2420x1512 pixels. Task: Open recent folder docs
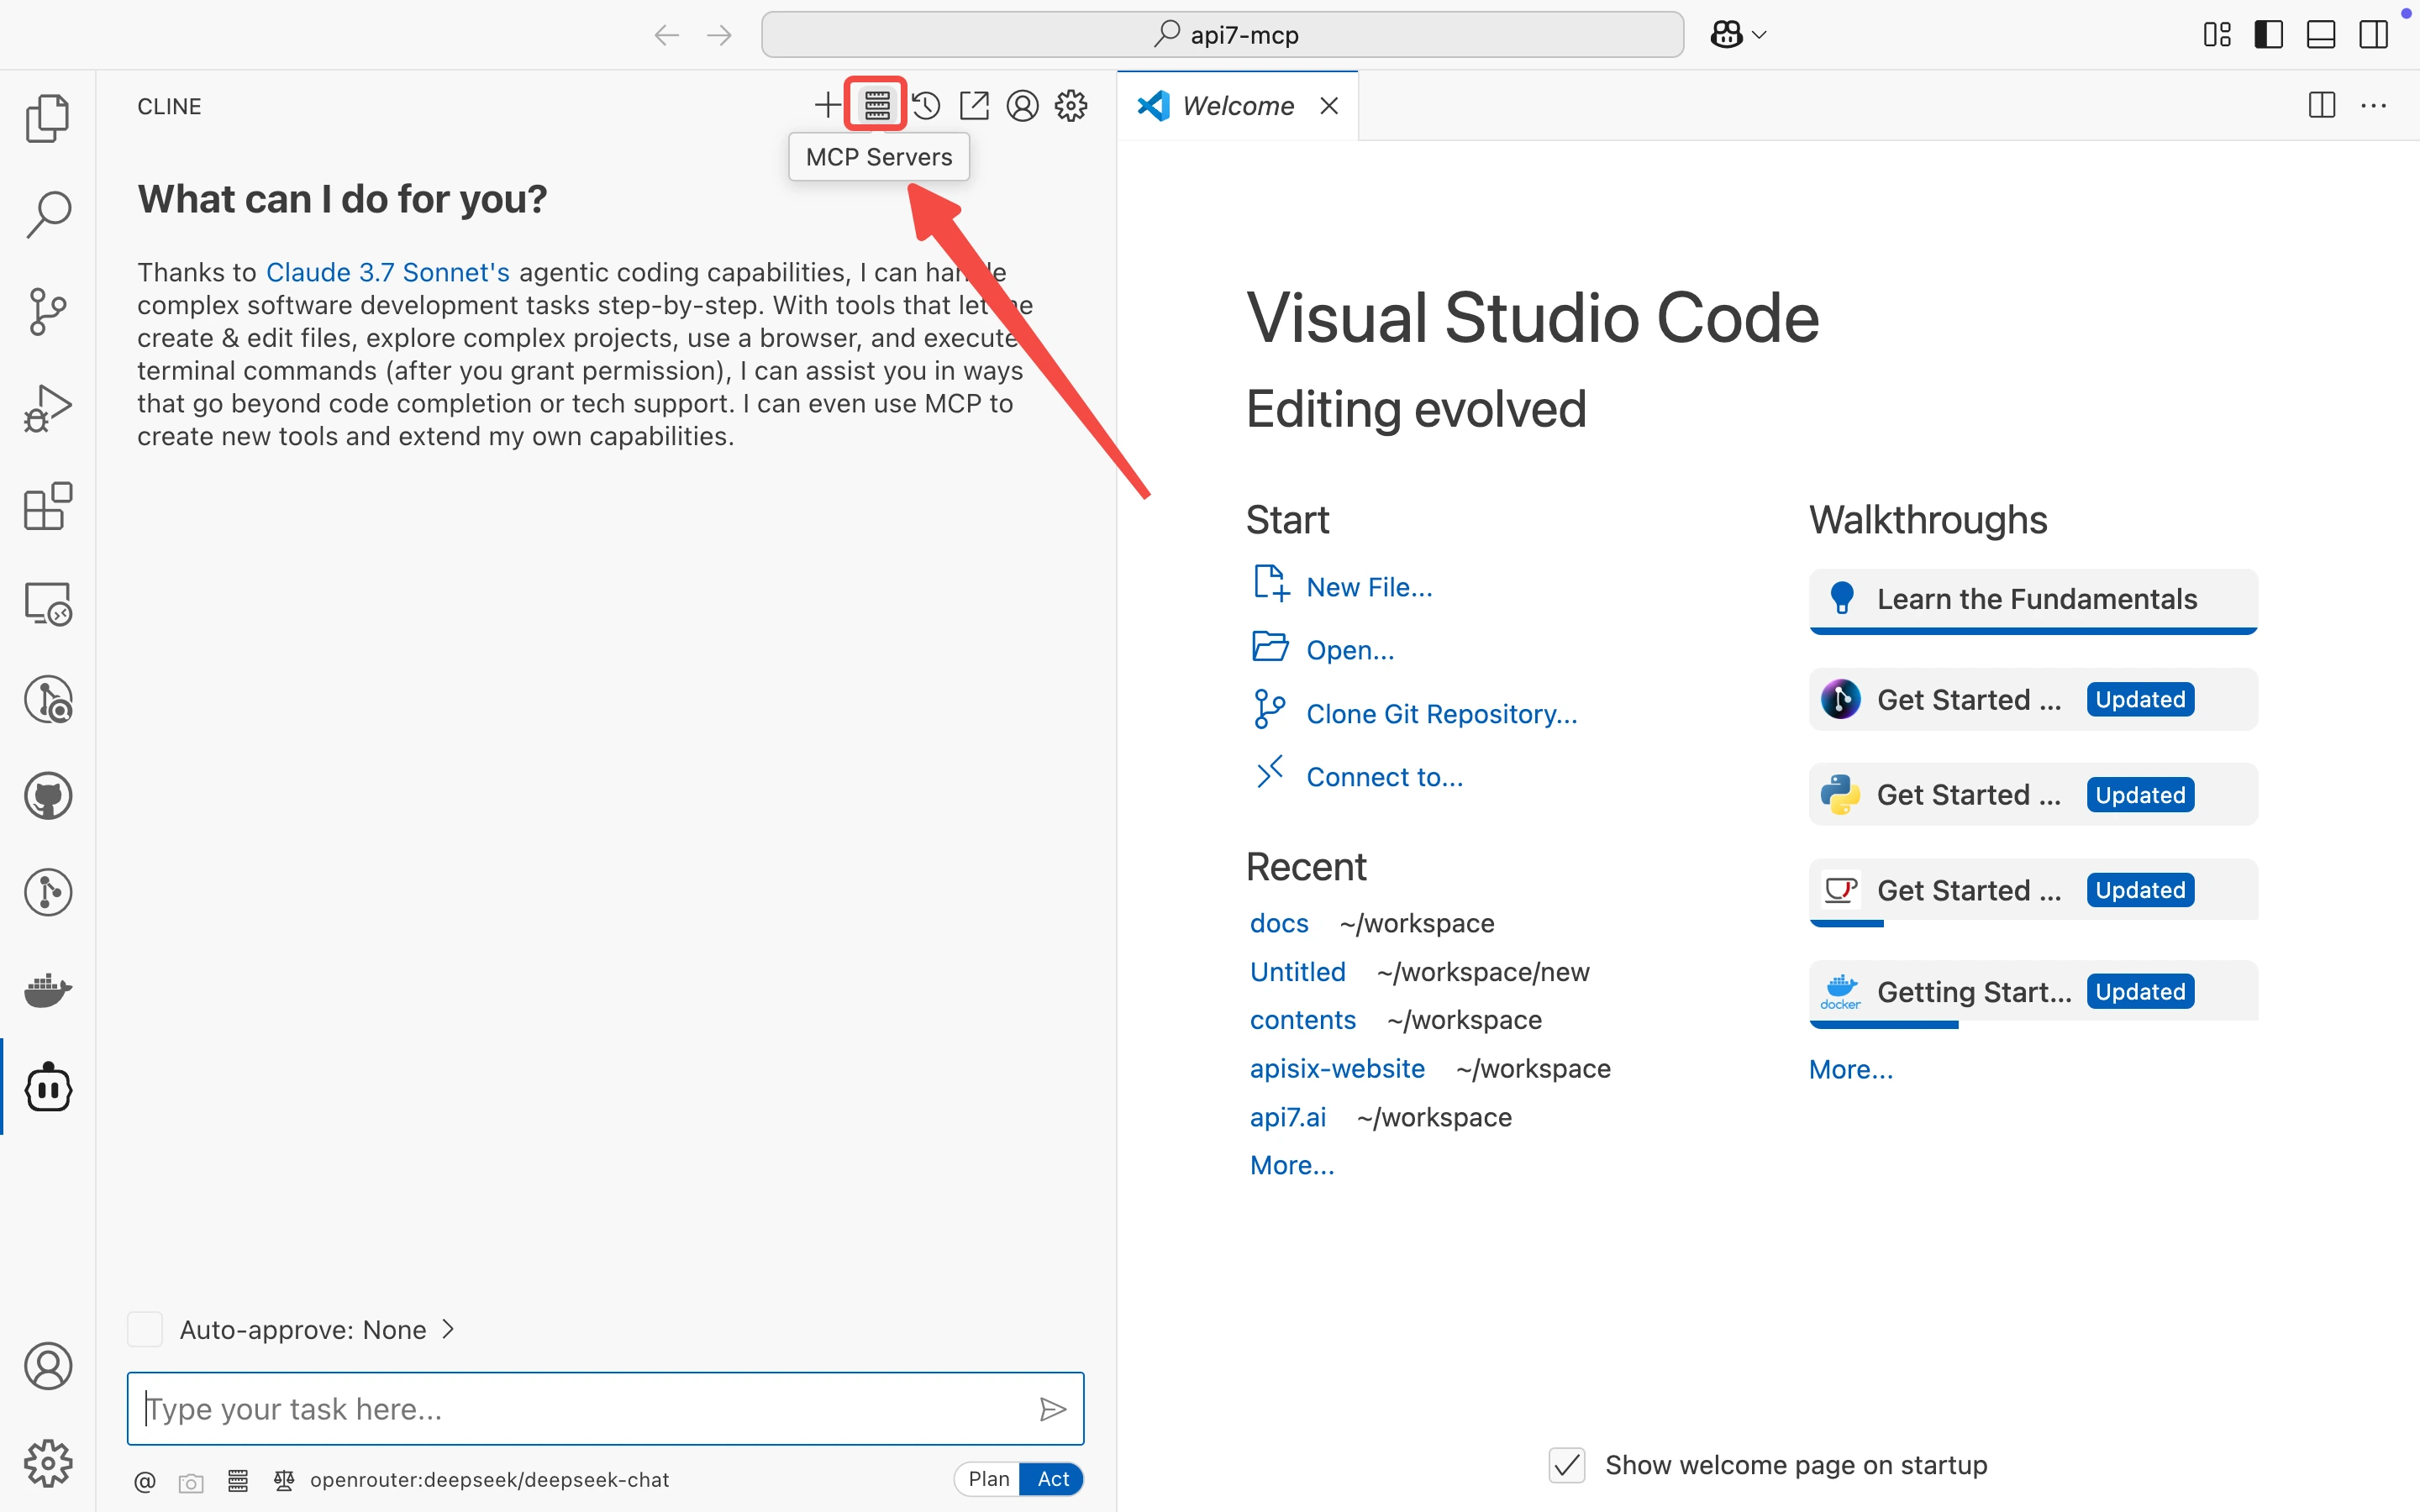[1279, 923]
